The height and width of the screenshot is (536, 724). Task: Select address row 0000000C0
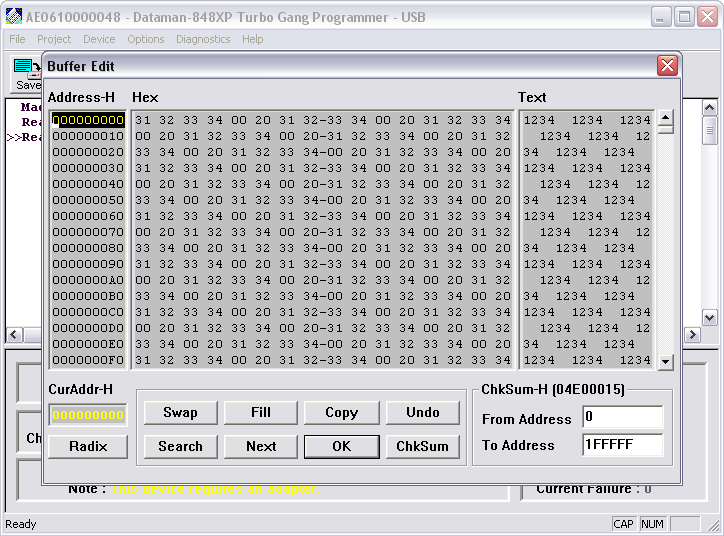(88, 312)
